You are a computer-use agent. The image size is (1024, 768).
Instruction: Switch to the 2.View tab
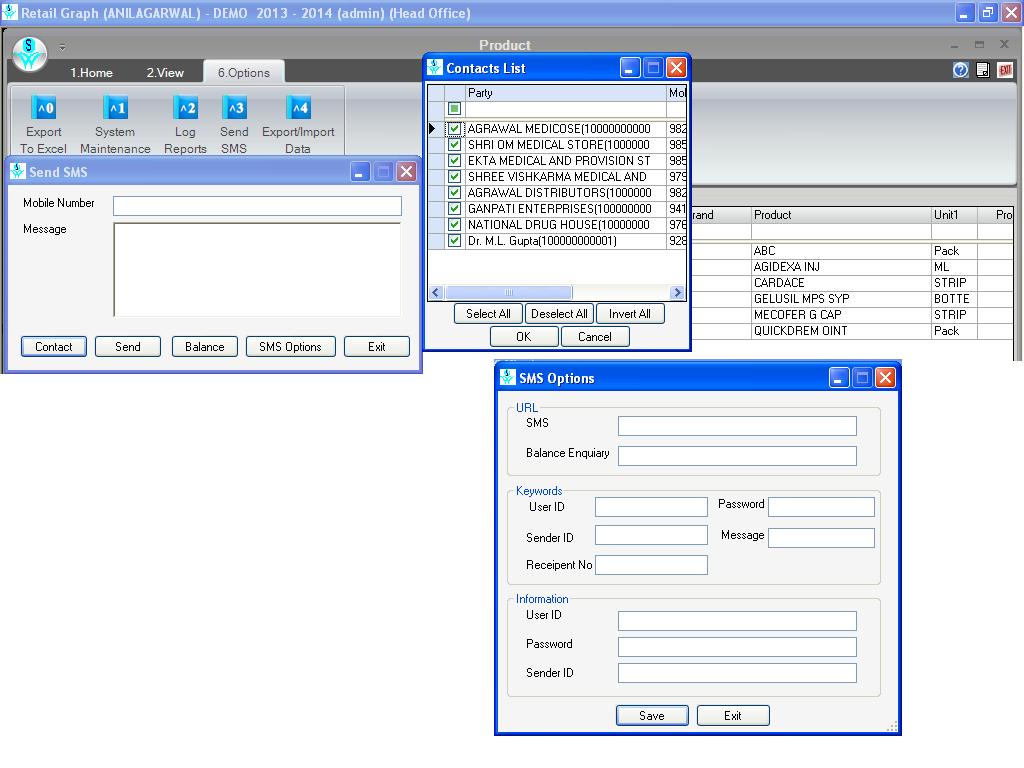165,72
